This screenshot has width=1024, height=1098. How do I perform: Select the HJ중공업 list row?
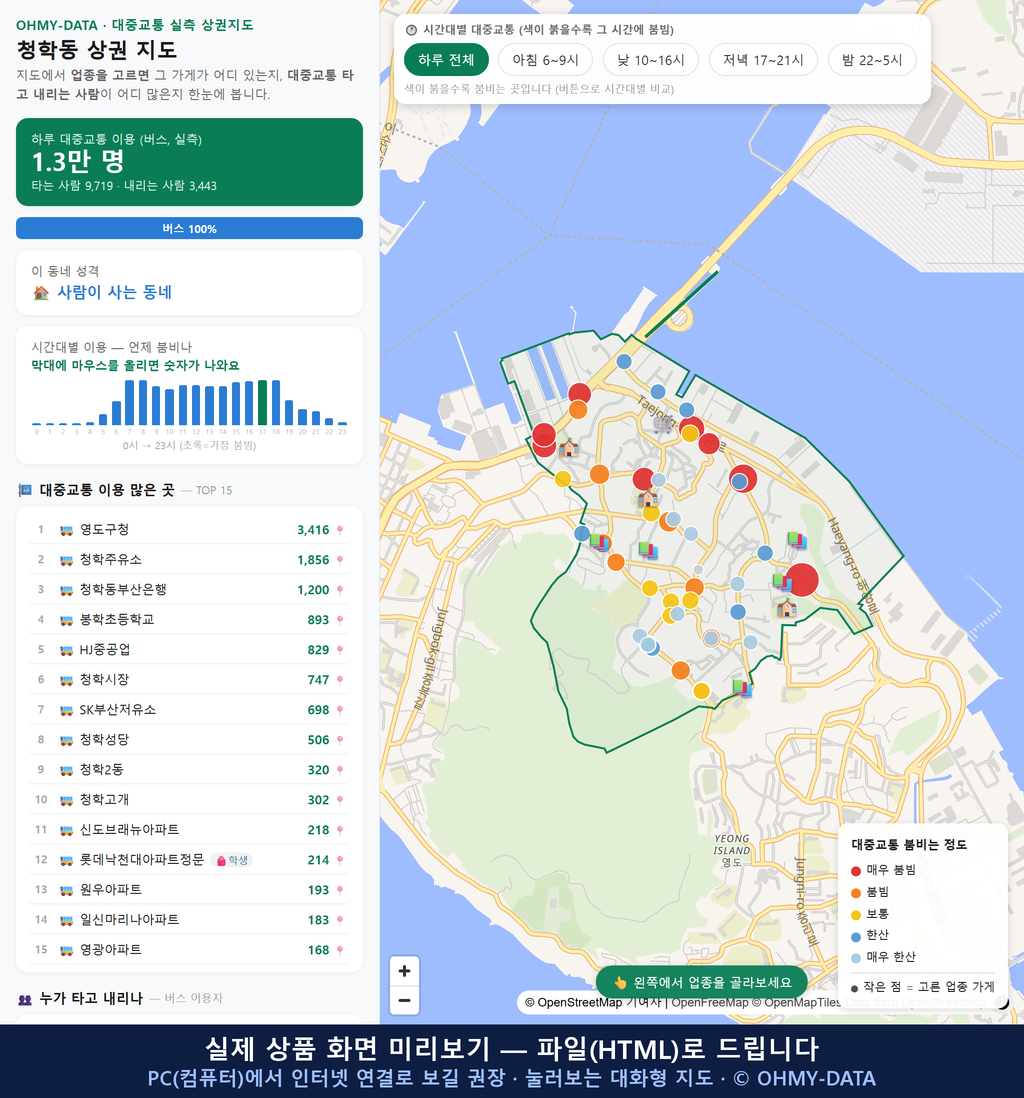(x=189, y=650)
